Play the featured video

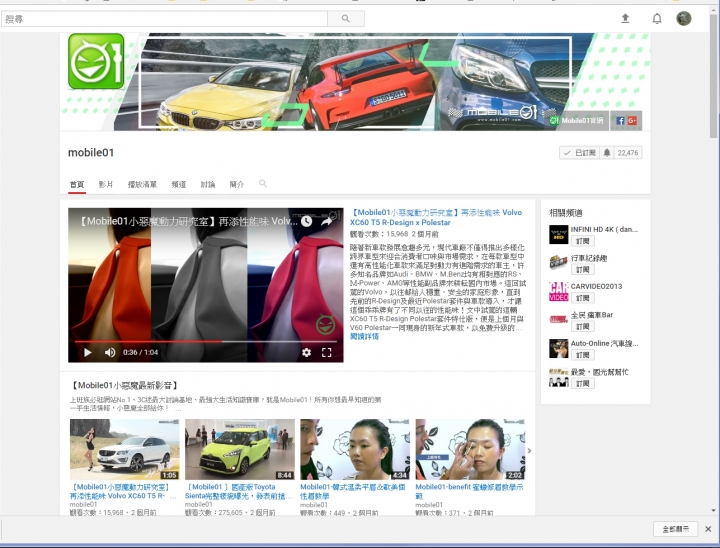pyautogui.click(x=87, y=352)
